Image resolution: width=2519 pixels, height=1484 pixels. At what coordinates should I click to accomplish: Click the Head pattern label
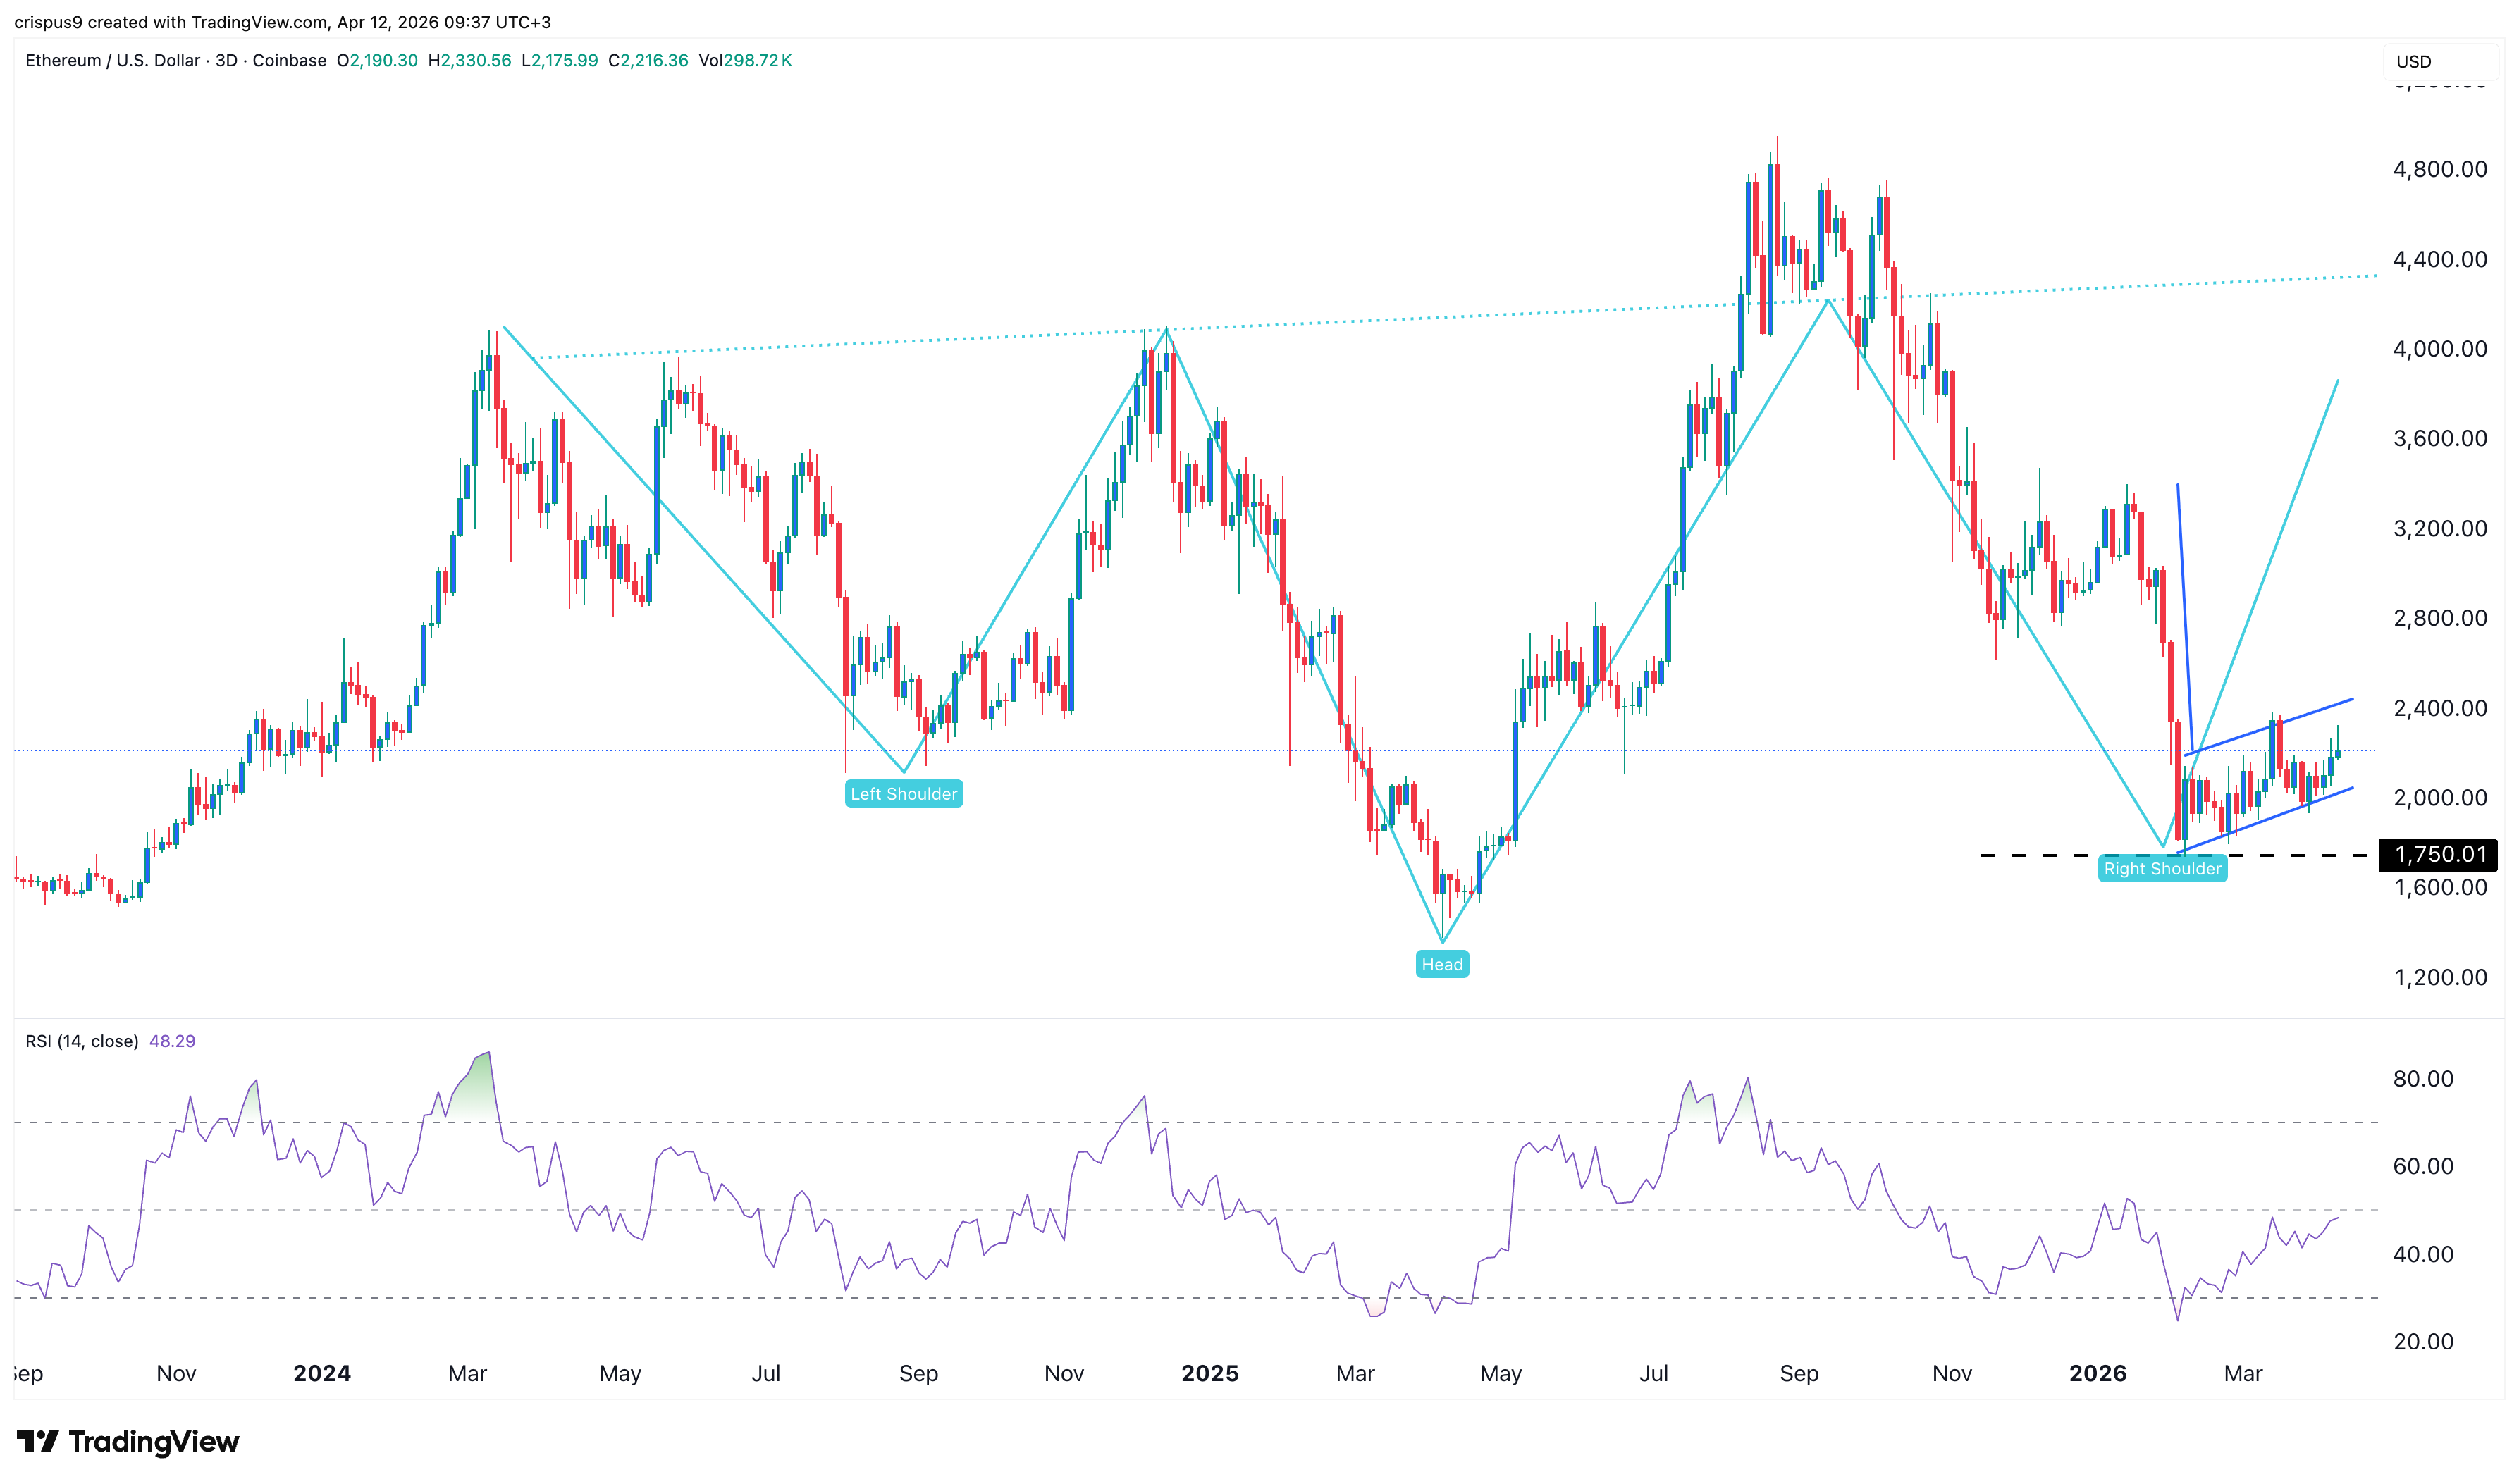tap(1442, 963)
